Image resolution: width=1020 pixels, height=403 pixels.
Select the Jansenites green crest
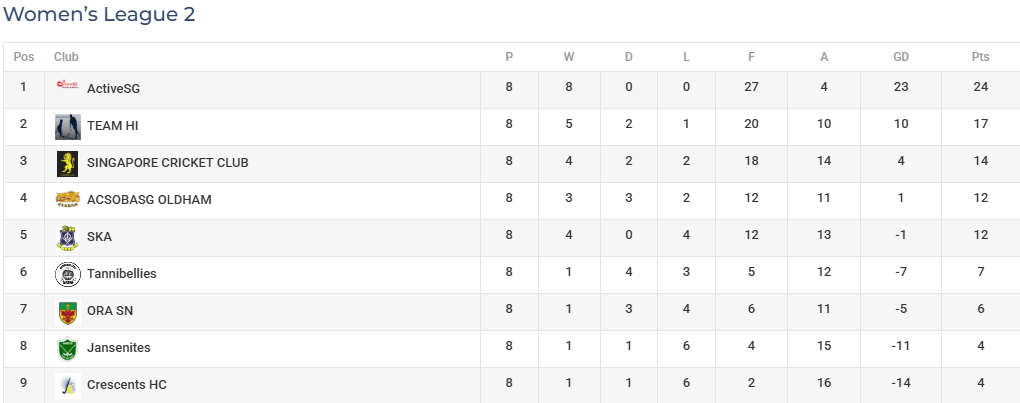(68, 349)
